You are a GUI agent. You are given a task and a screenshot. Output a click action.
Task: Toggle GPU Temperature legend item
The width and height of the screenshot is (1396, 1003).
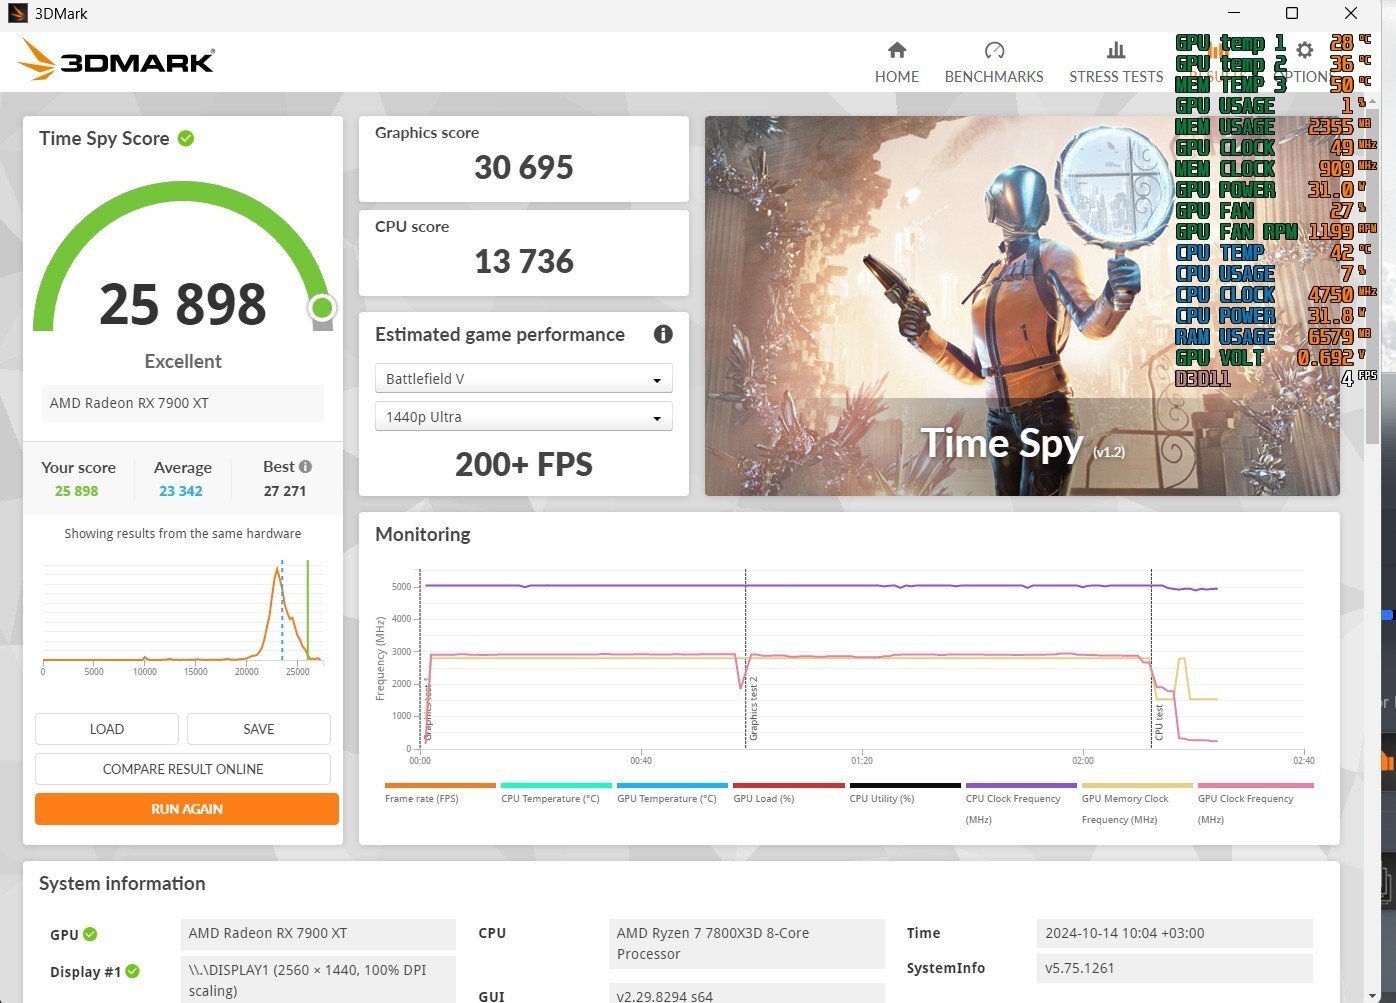click(672, 794)
